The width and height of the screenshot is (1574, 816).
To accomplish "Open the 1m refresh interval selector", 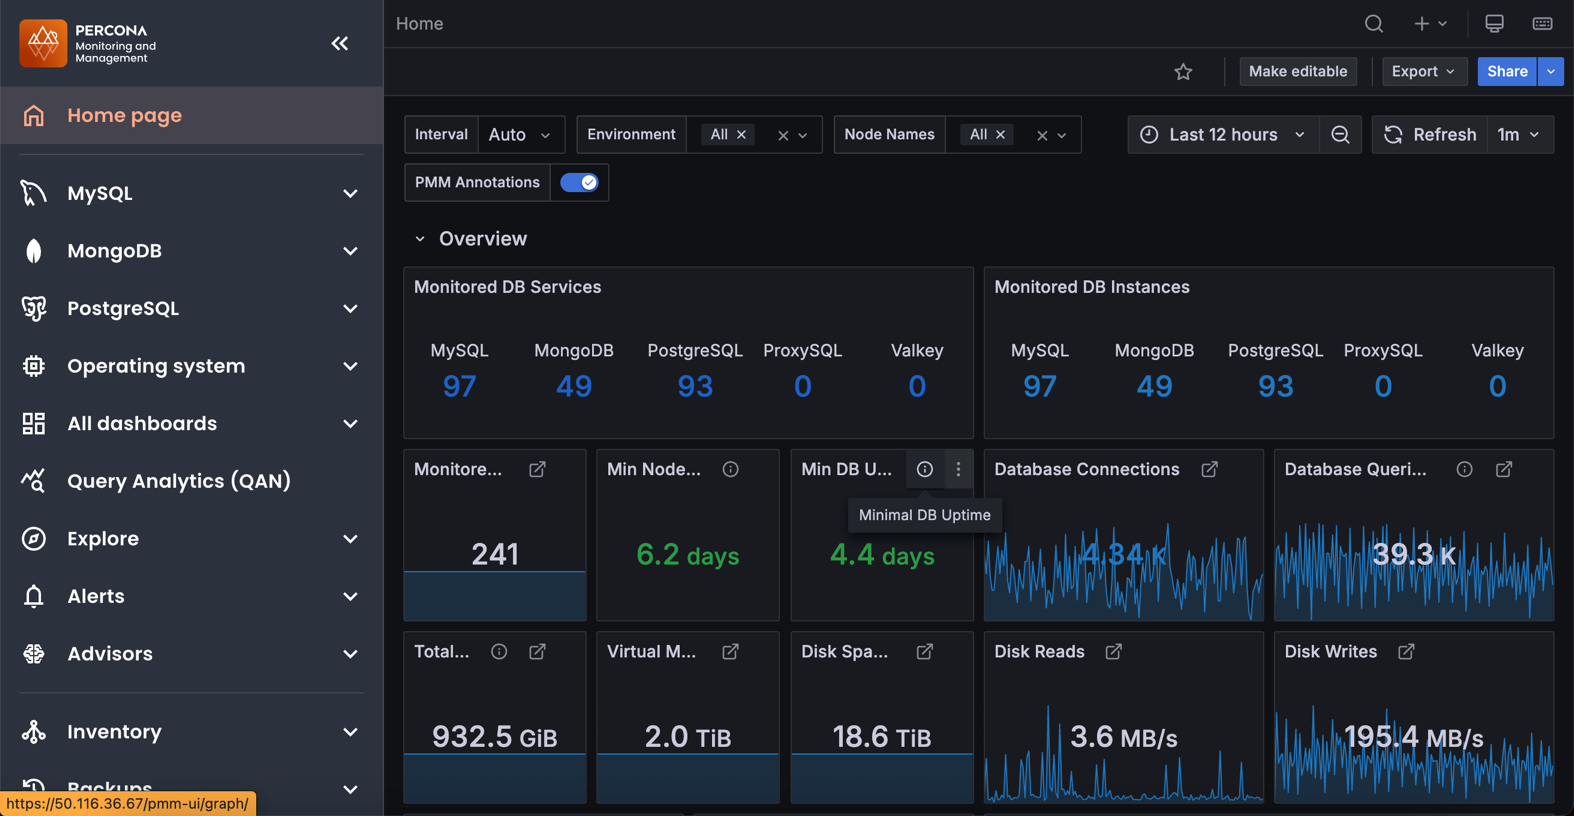I will 1519,135.
